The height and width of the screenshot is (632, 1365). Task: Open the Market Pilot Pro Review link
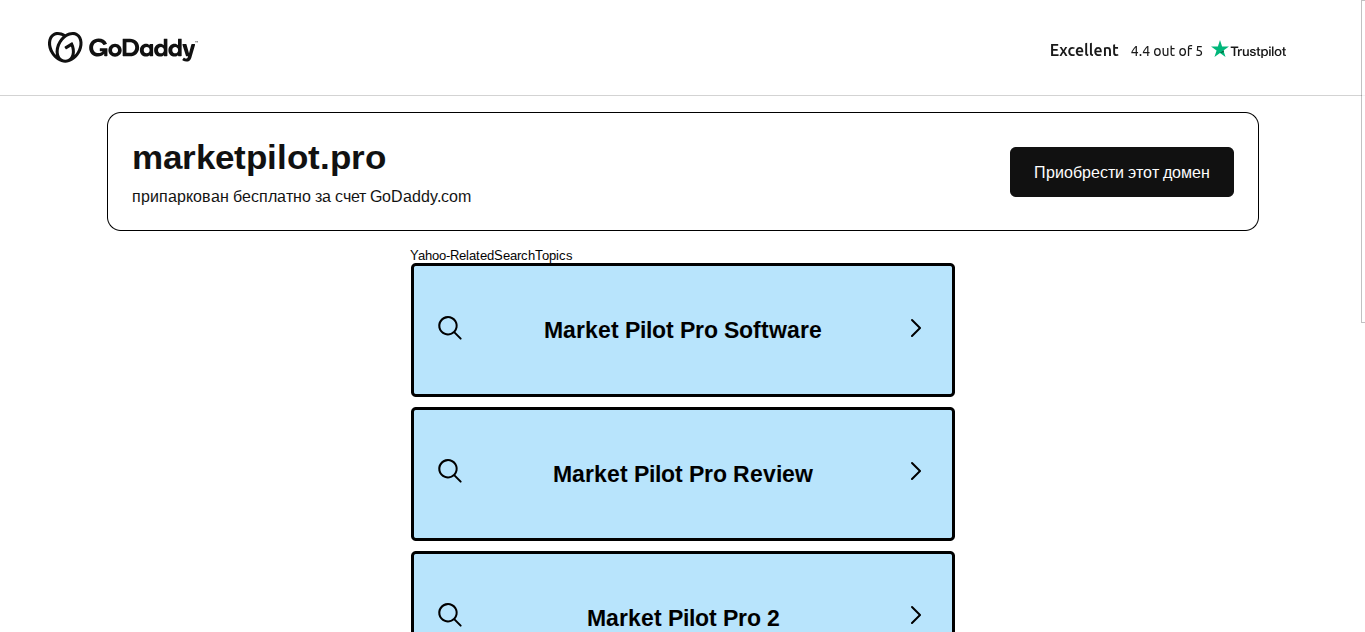683,474
